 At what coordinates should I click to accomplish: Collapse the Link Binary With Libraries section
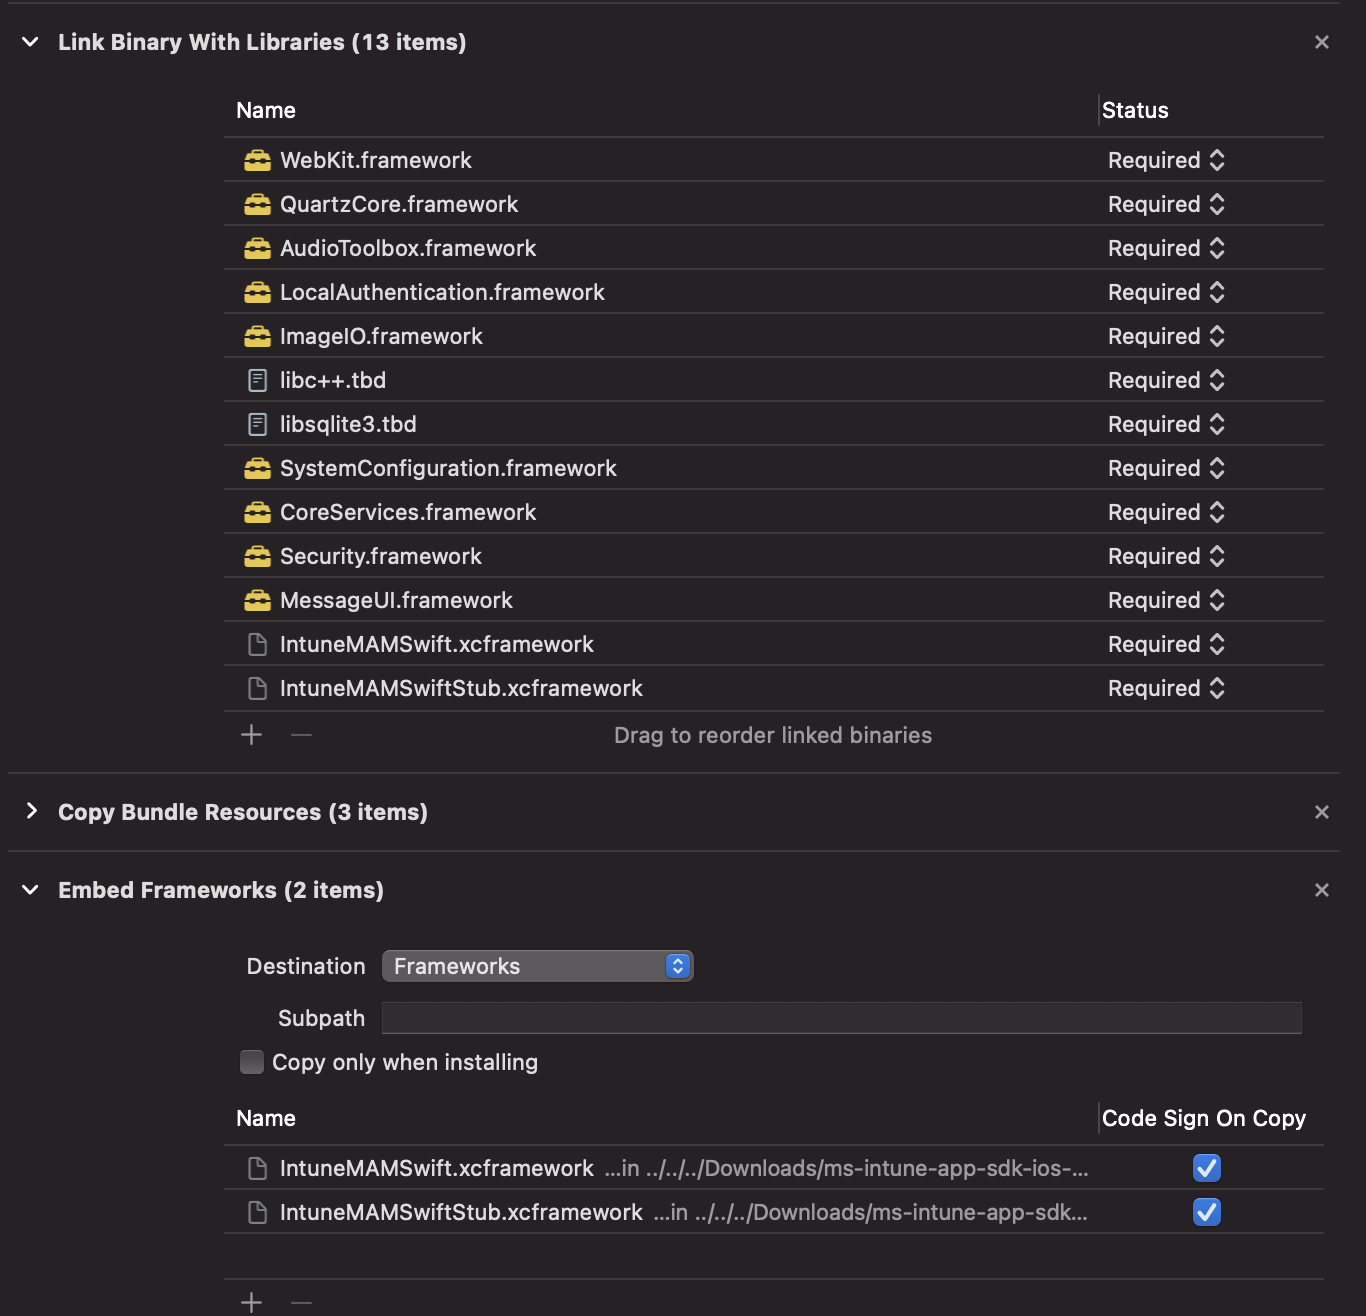(29, 42)
